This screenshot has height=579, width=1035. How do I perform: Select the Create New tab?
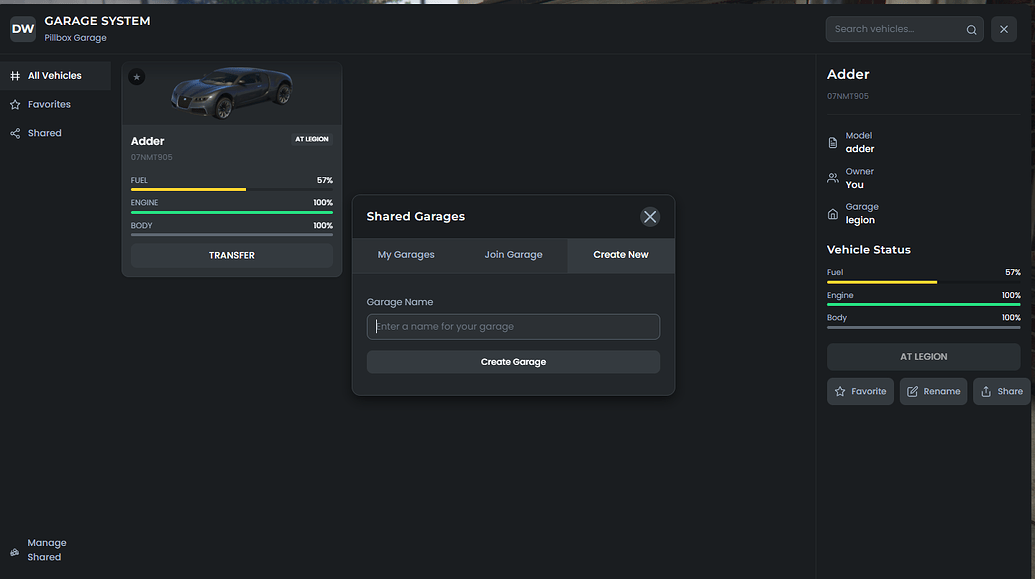click(x=620, y=255)
